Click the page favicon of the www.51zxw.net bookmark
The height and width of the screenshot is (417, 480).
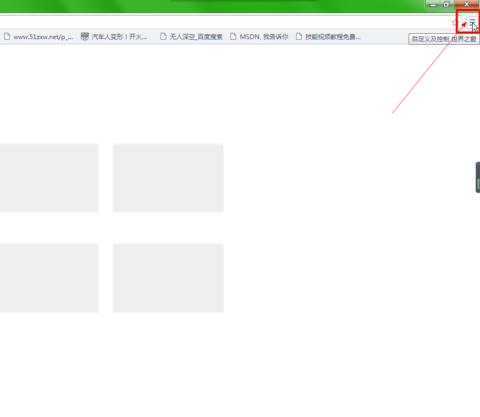7,37
